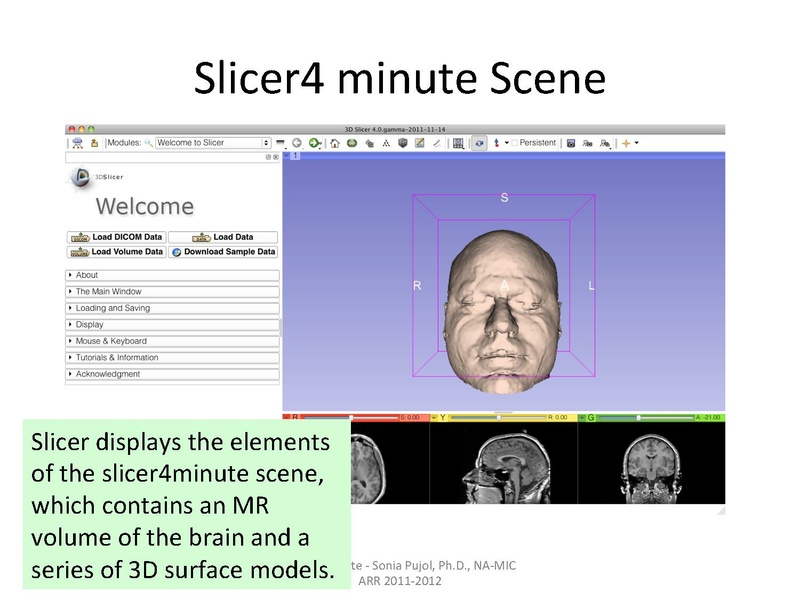The image size is (800, 600).
Task: Select the fiducial place mouse mode icon
Action: click(496, 143)
